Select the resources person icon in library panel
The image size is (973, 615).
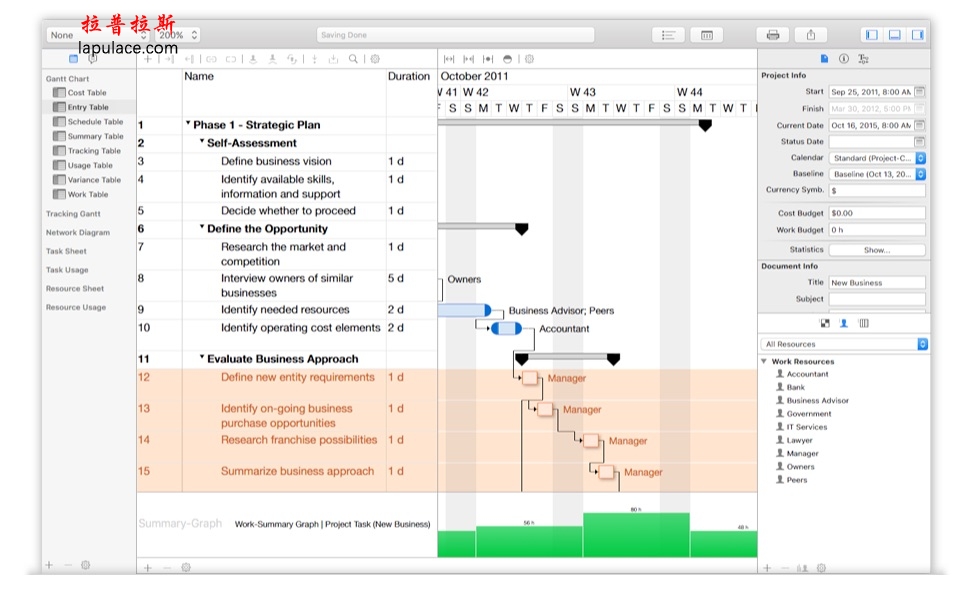[843, 323]
